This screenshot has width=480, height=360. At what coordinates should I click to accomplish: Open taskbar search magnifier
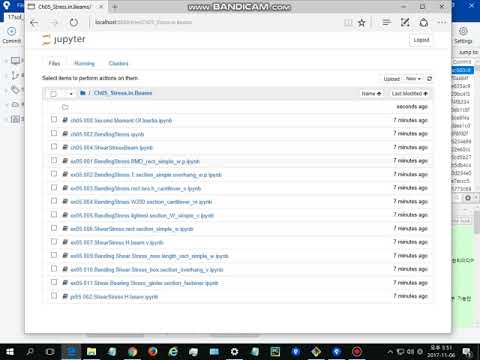pos(30,352)
